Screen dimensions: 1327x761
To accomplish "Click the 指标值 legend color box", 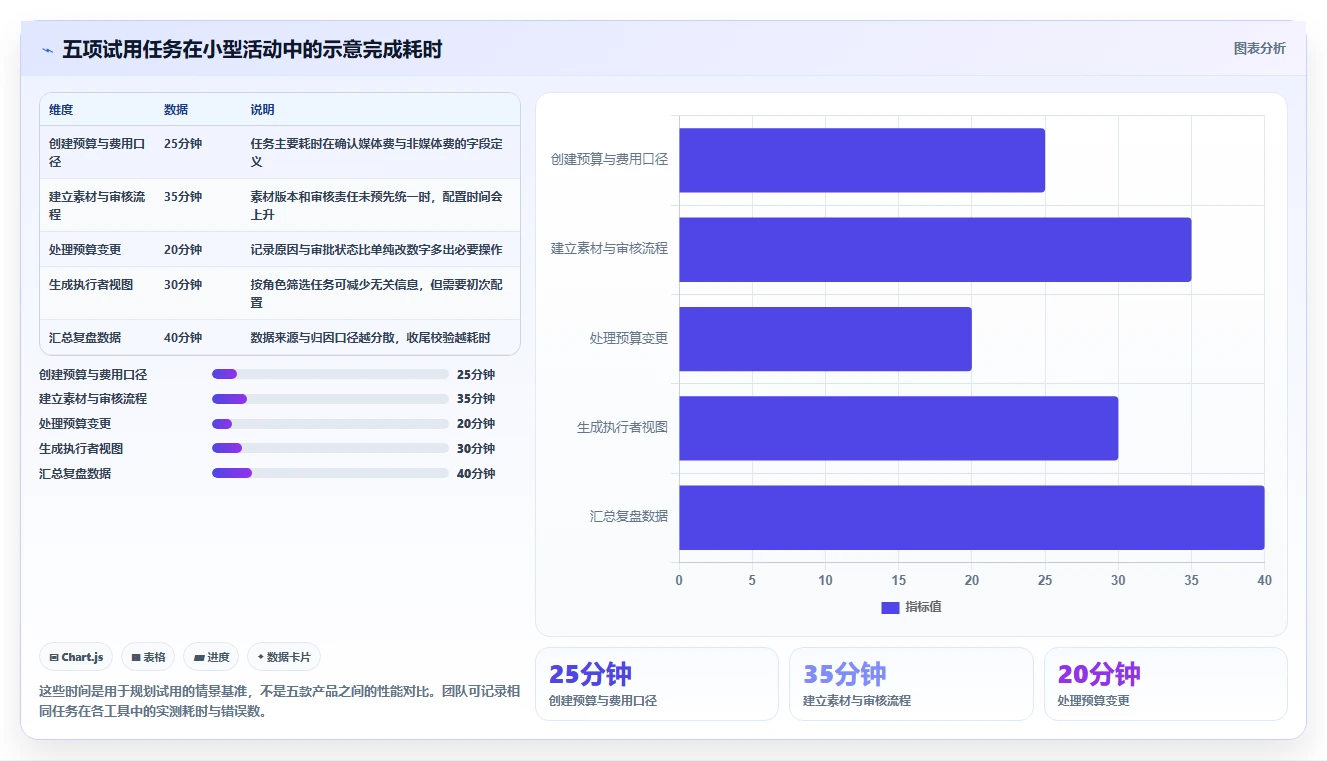I will coord(890,608).
